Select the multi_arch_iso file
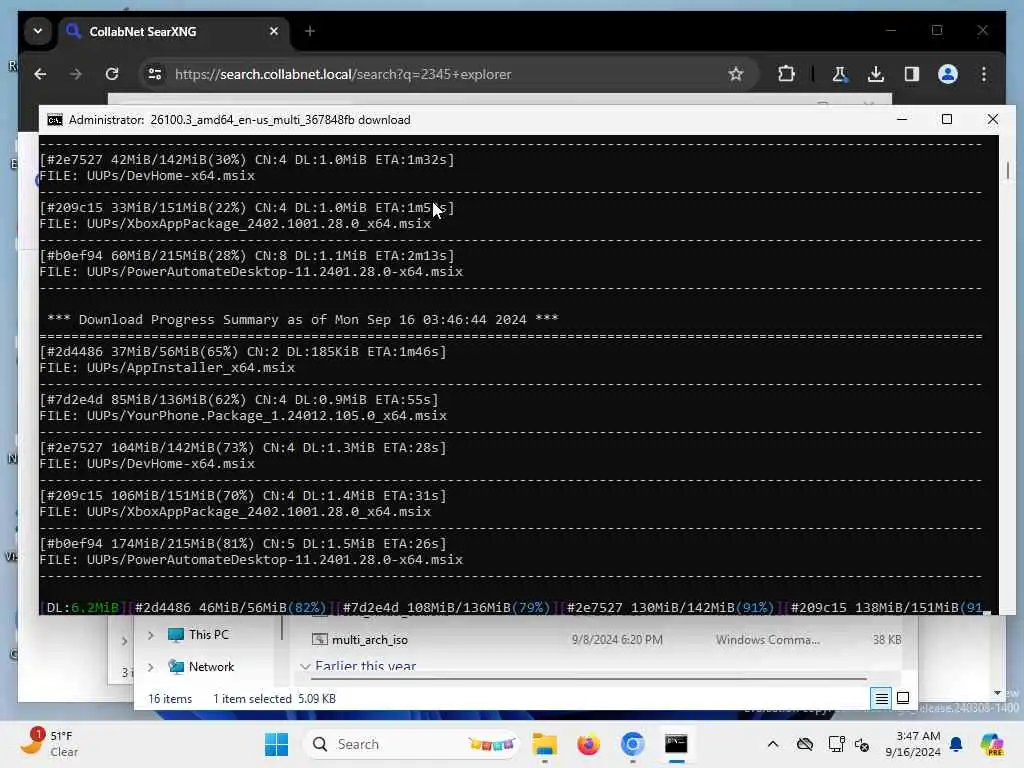Screen dimensions: 1024x768 point(370,640)
